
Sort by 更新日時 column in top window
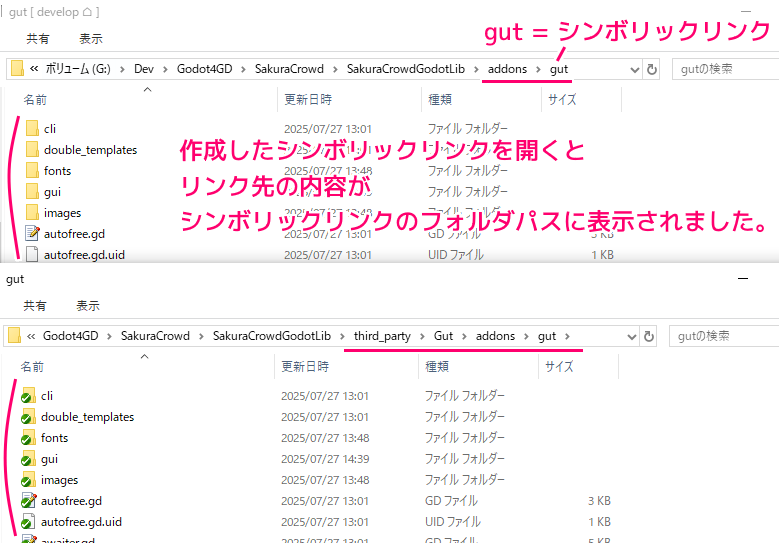tap(308, 99)
